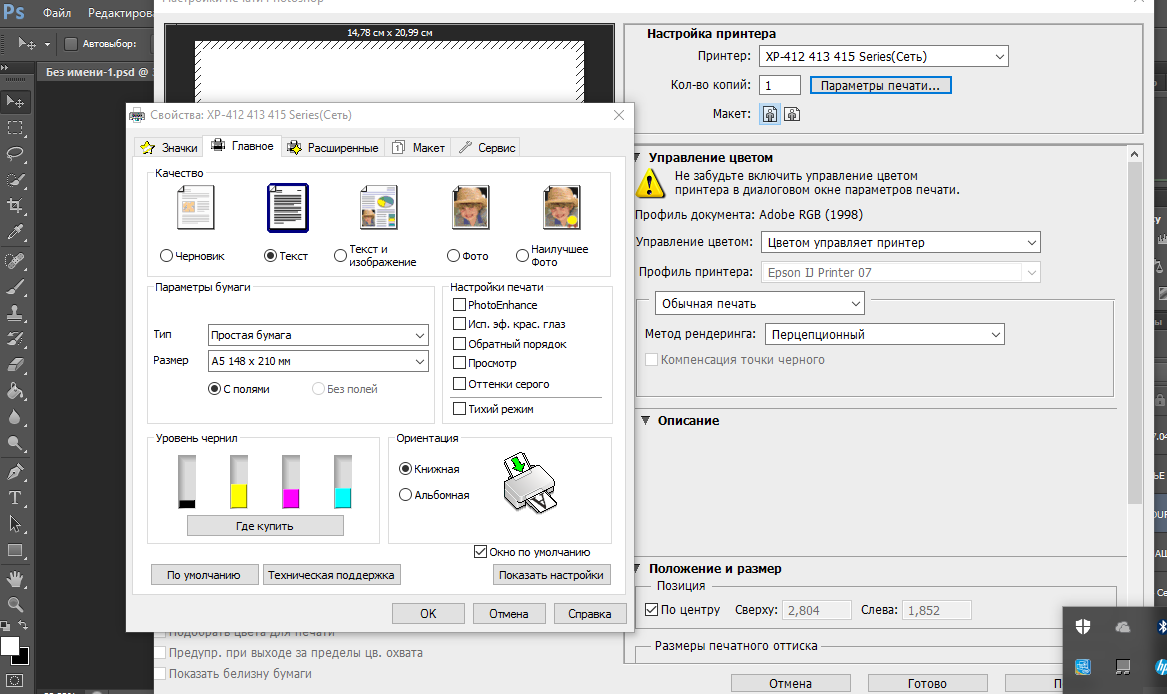Enable Оттенки серого checkbox
1167x694 pixels.
point(459,383)
